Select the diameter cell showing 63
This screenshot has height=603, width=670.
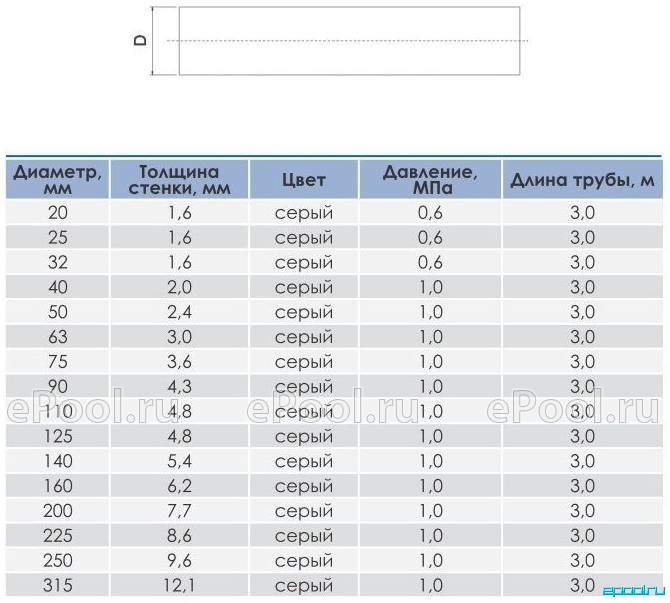[57, 337]
